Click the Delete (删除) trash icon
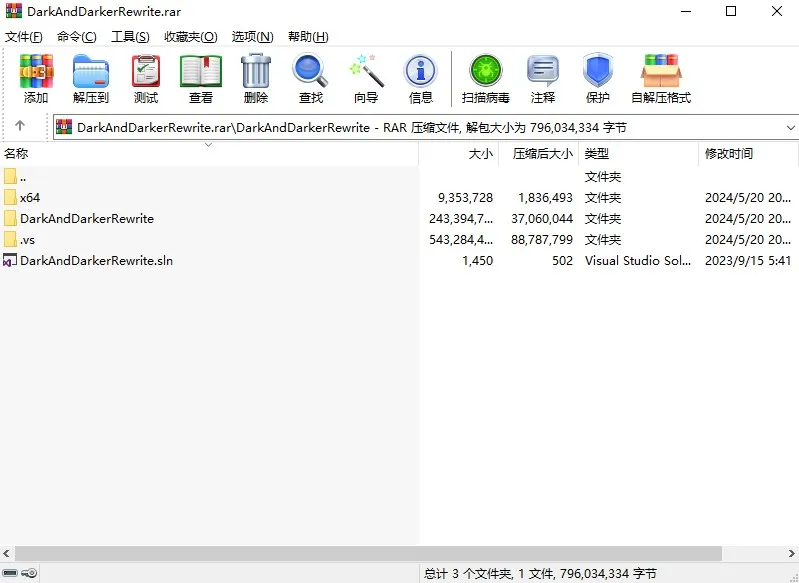799x583 pixels. point(255,71)
